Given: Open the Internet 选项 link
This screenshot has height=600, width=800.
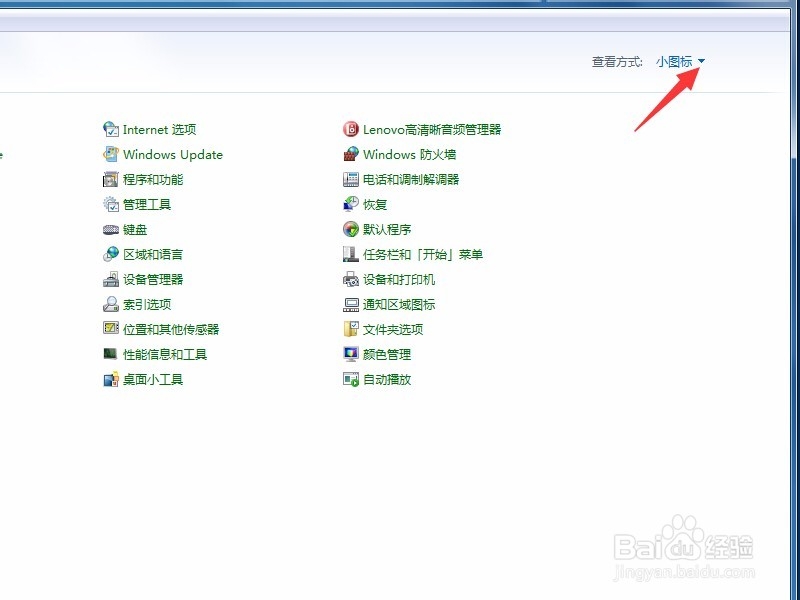Looking at the screenshot, I should [x=159, y=130].
